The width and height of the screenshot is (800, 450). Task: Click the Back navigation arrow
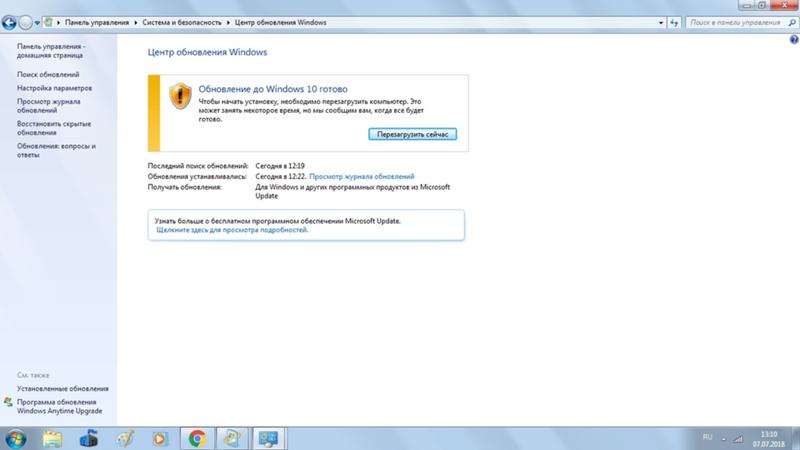coord(9,22)
